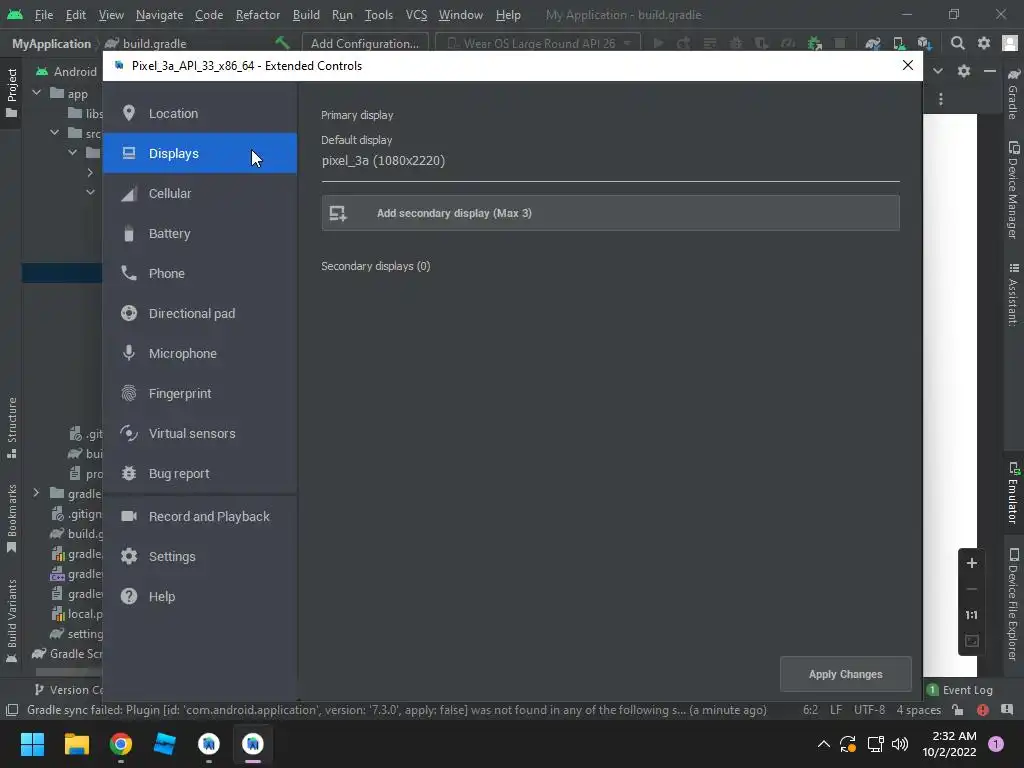Open Cellular settings in the sidebar
Viewport: 1024px width, 768px height.
[199, 193]
